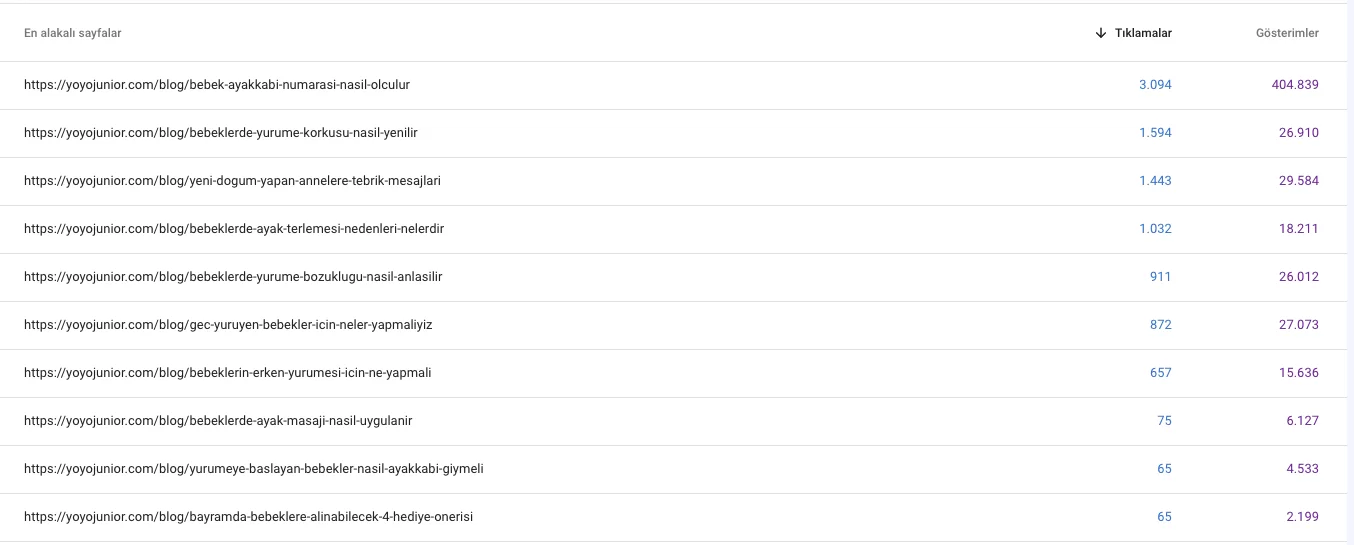The height and width of the screenshot is (545, 1354).
Task: Select the bebeklerin-erken-yurumesi-icin-ne-yapmali URL
Action: [227, 373]
